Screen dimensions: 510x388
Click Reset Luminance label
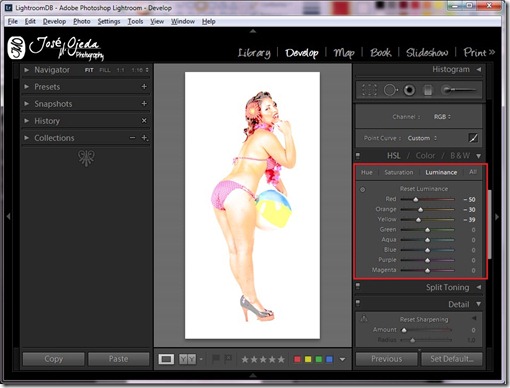pyautogui.click(x=424, y=189)
